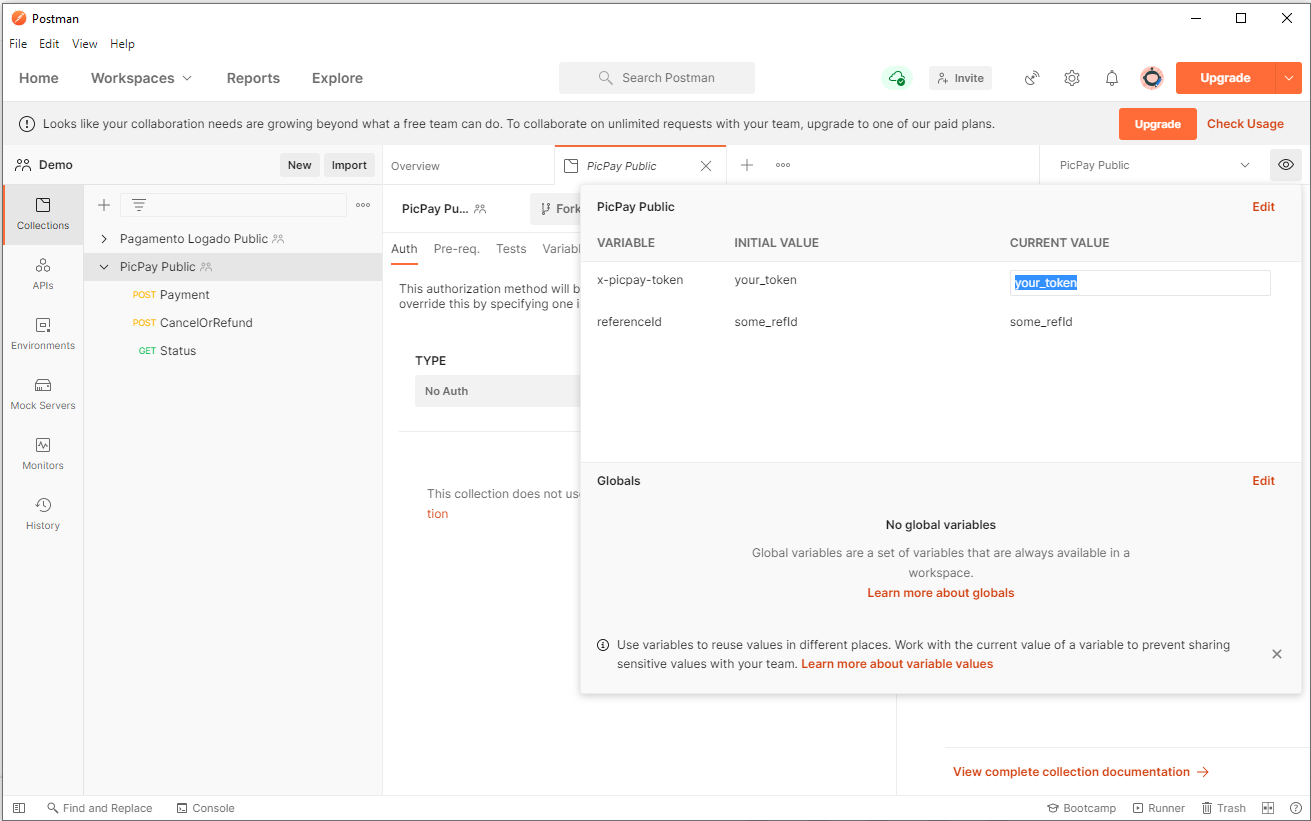The height and width of the screenshot is (821, 1311).
Task: Click the Check Usage link
Action: [x=1245, y=124]
